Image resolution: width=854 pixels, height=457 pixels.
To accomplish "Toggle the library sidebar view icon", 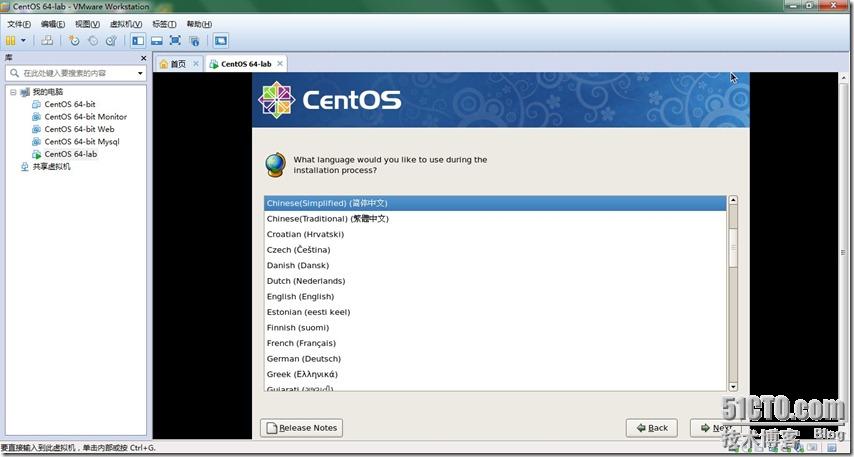I will (x=138, y=40).
